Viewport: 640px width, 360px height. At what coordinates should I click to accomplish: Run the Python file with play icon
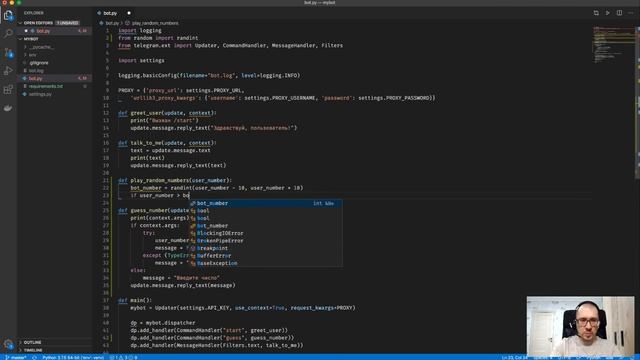[x=608, y=13]
